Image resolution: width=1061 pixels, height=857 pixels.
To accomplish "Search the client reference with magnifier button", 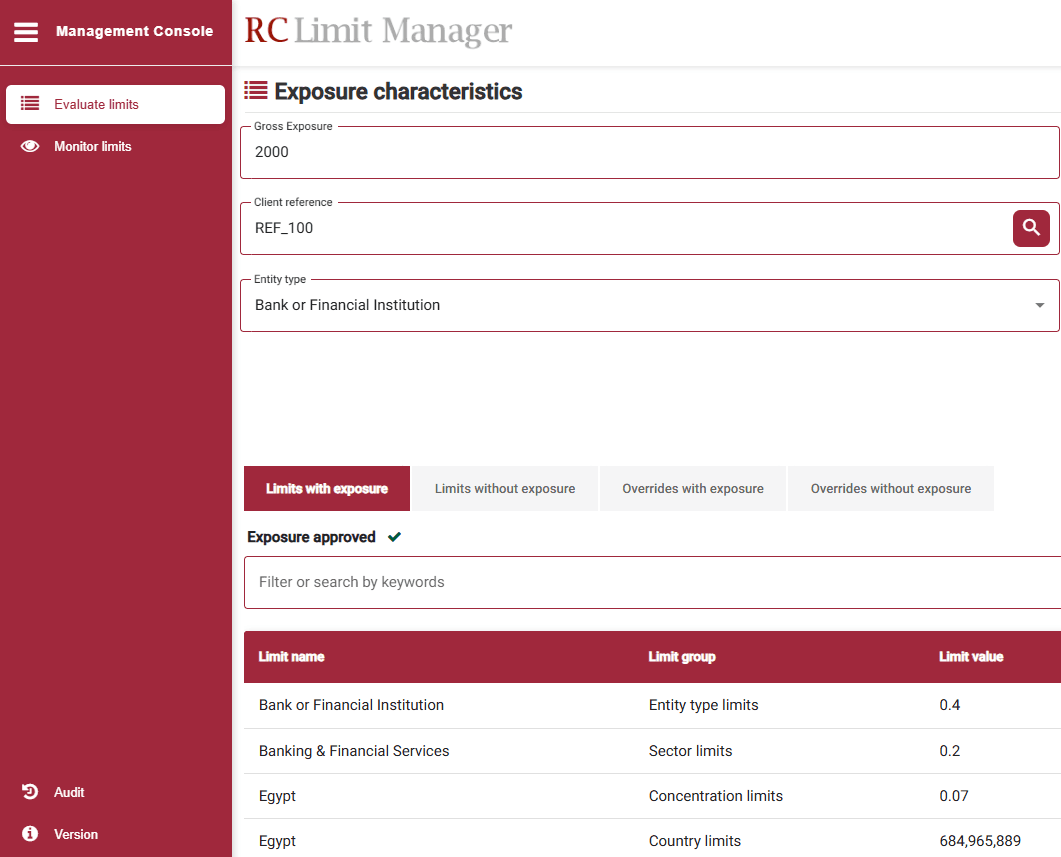I will click(1031, 228).
